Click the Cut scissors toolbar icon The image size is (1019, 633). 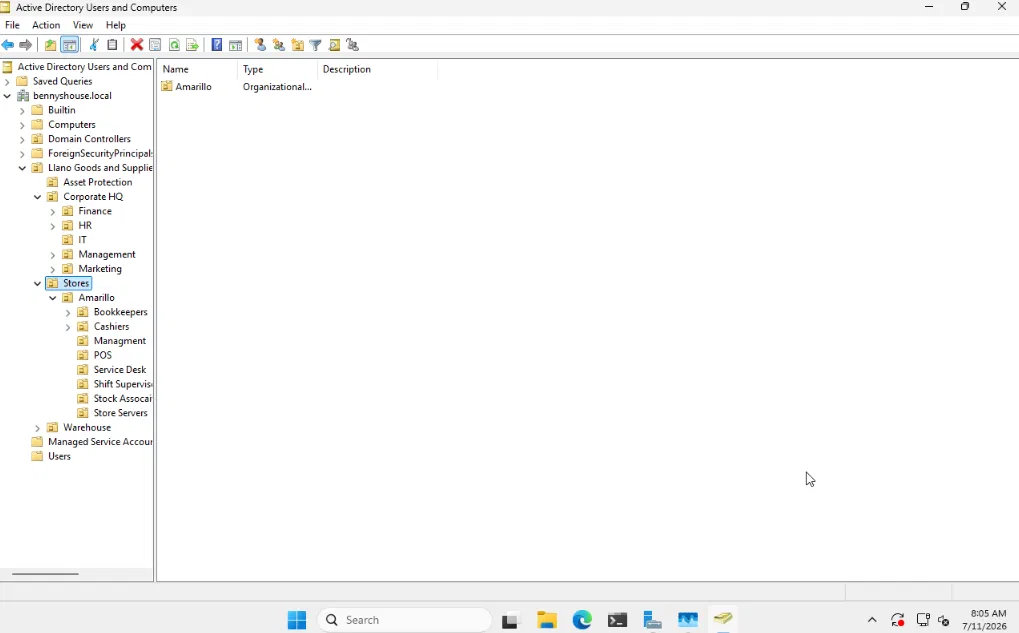tap(94, 45)
